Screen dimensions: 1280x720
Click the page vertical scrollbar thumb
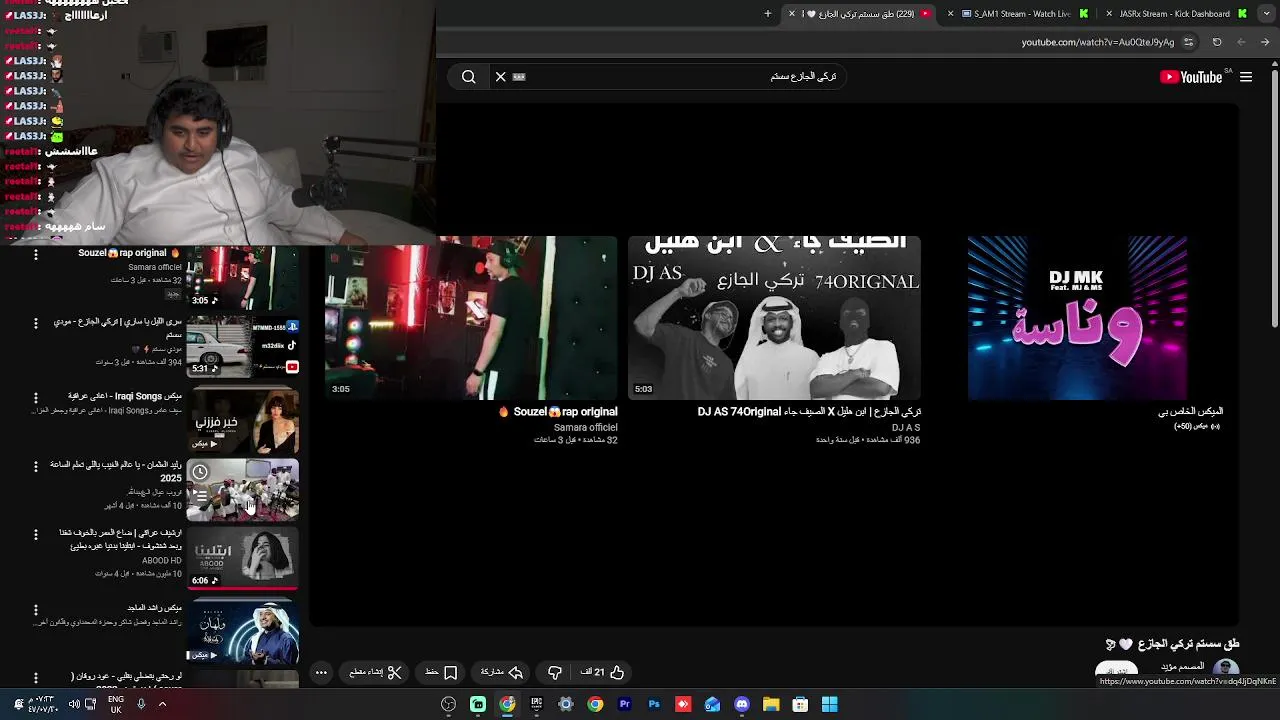pyautogui.click(x=1274, y=200)
